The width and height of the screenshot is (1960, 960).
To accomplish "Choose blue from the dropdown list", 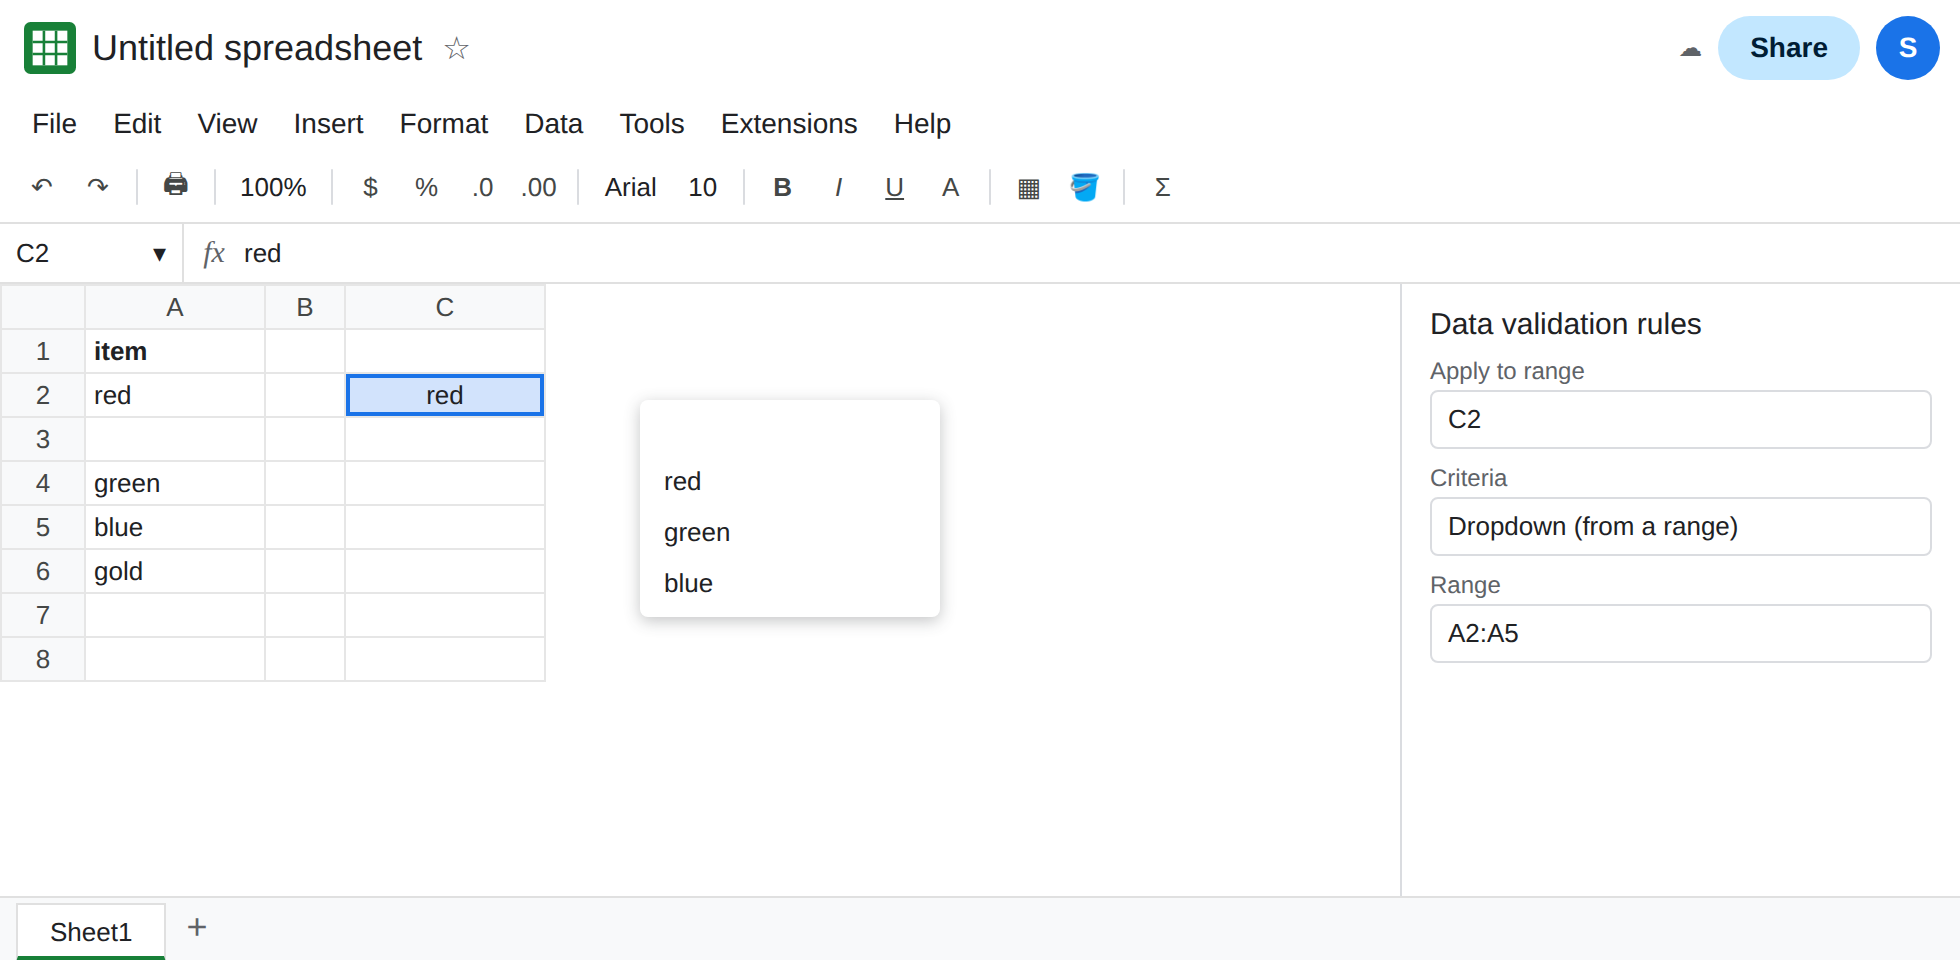I will pyautogui.click(x=789, y=583).
